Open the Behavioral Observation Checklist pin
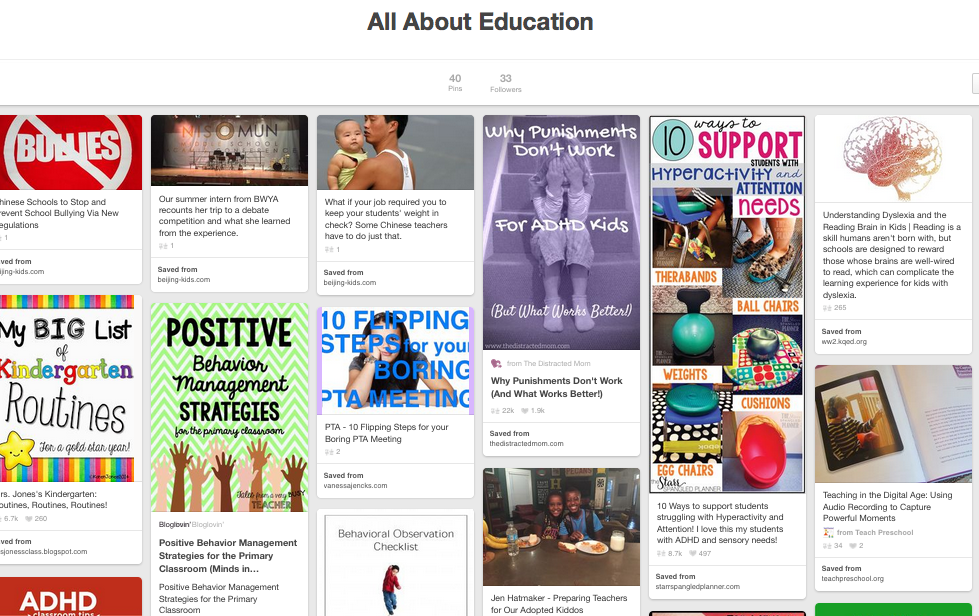 pos(395,565)
